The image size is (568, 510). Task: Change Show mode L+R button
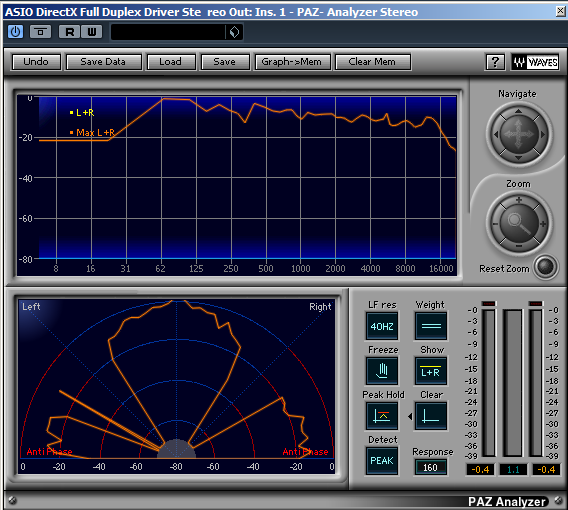pyautogui.click(x=431, y=371)
